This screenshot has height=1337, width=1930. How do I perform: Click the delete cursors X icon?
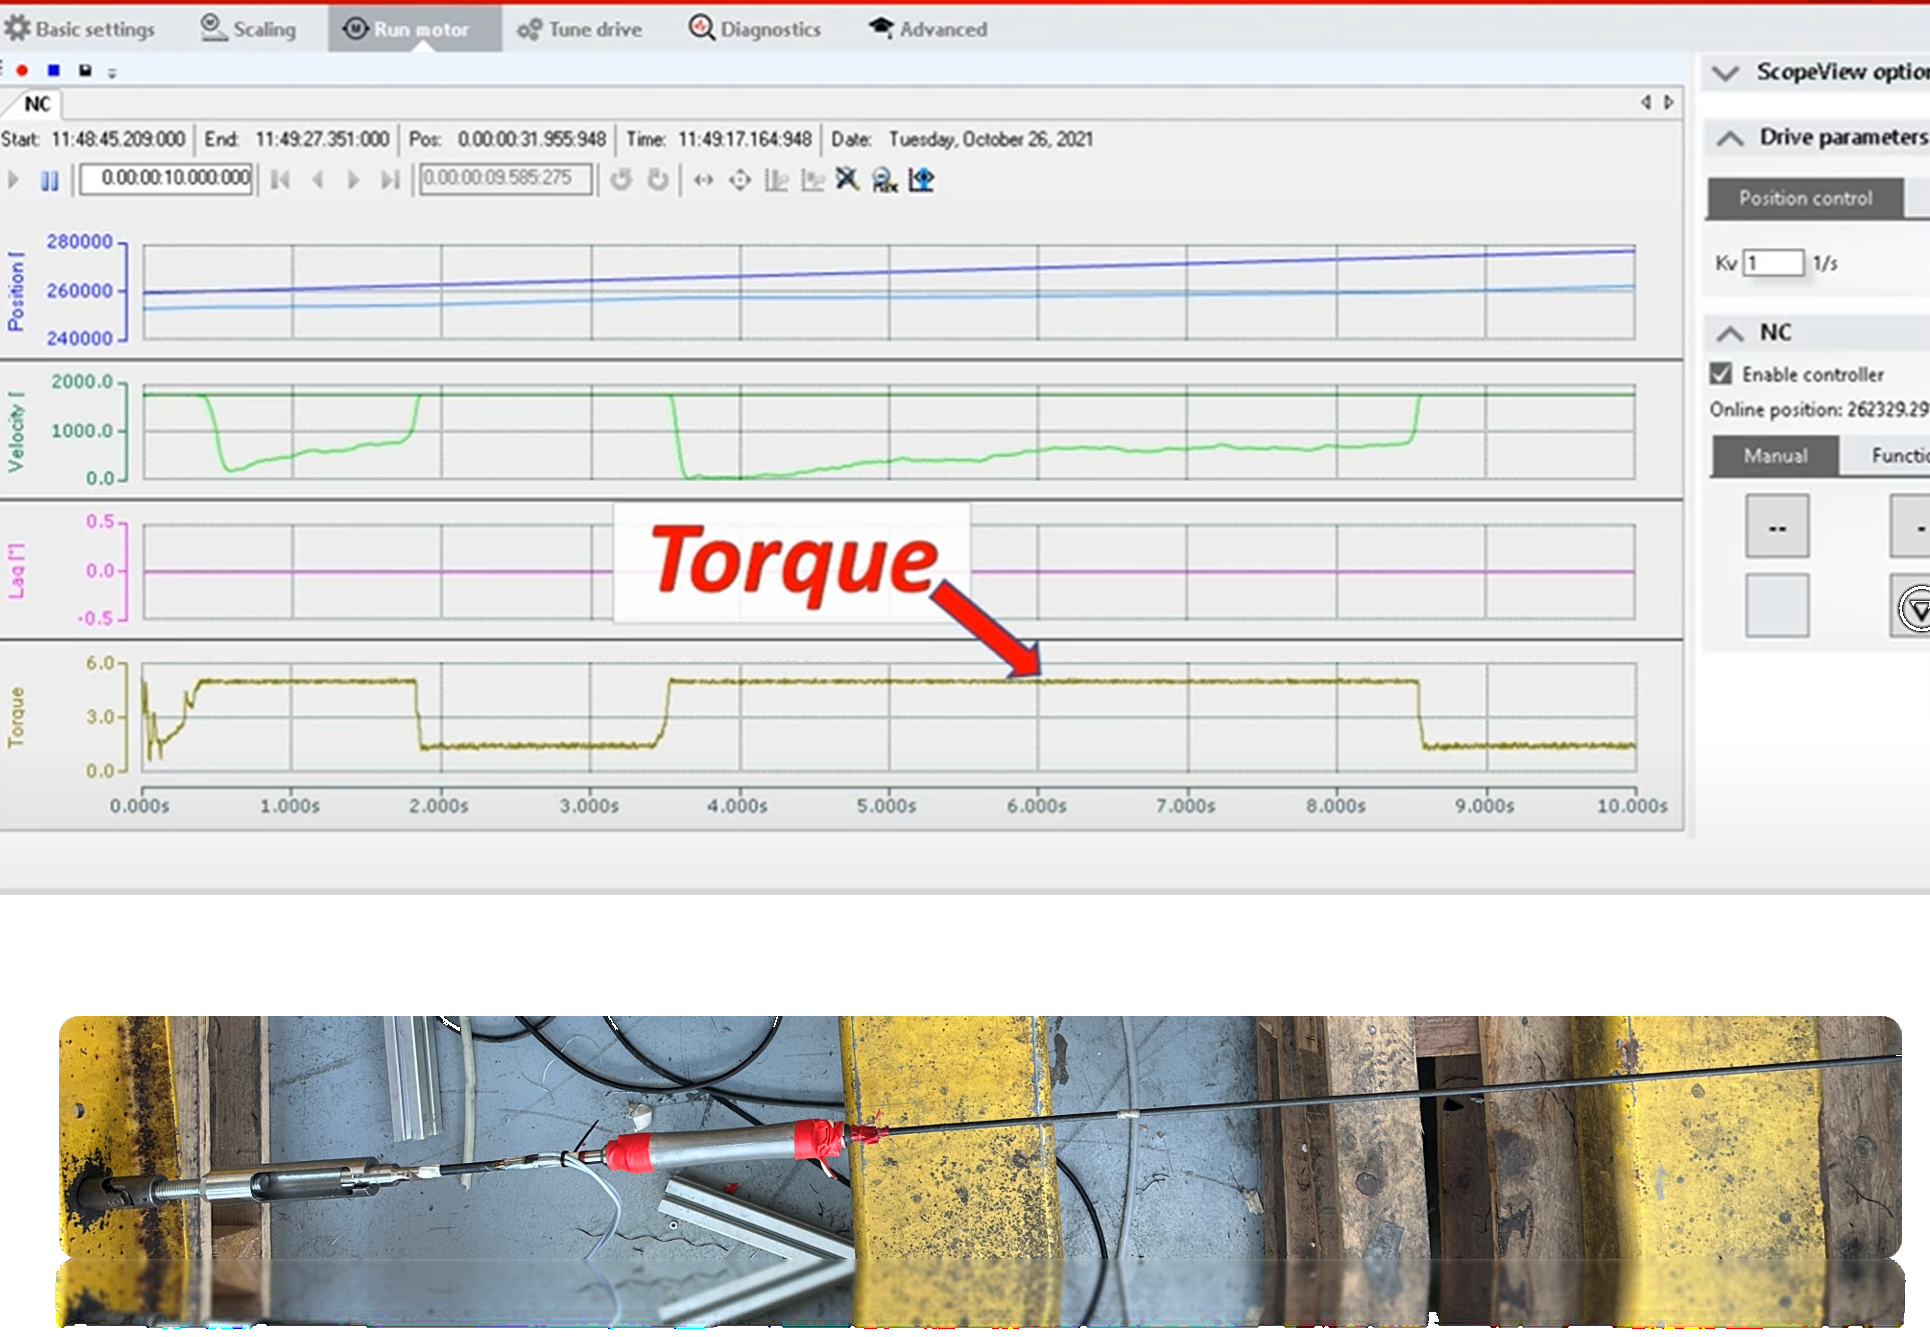(848, 179)
